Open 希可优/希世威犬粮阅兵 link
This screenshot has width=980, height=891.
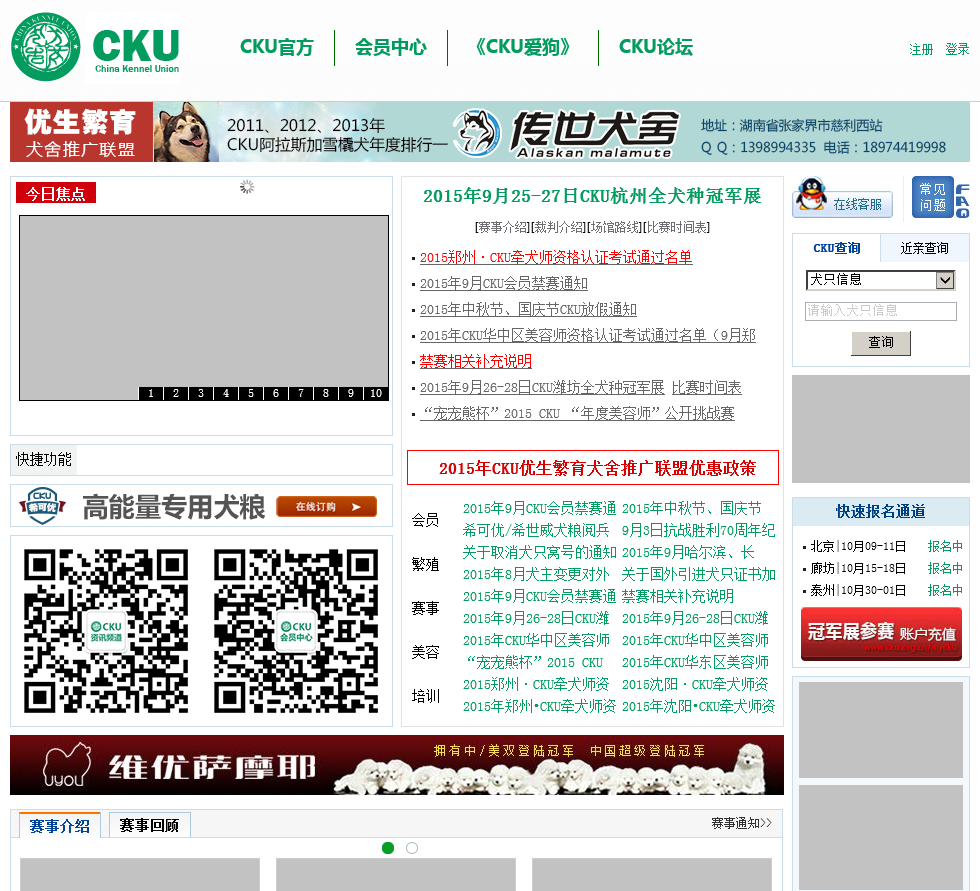(x=536, y=530)
